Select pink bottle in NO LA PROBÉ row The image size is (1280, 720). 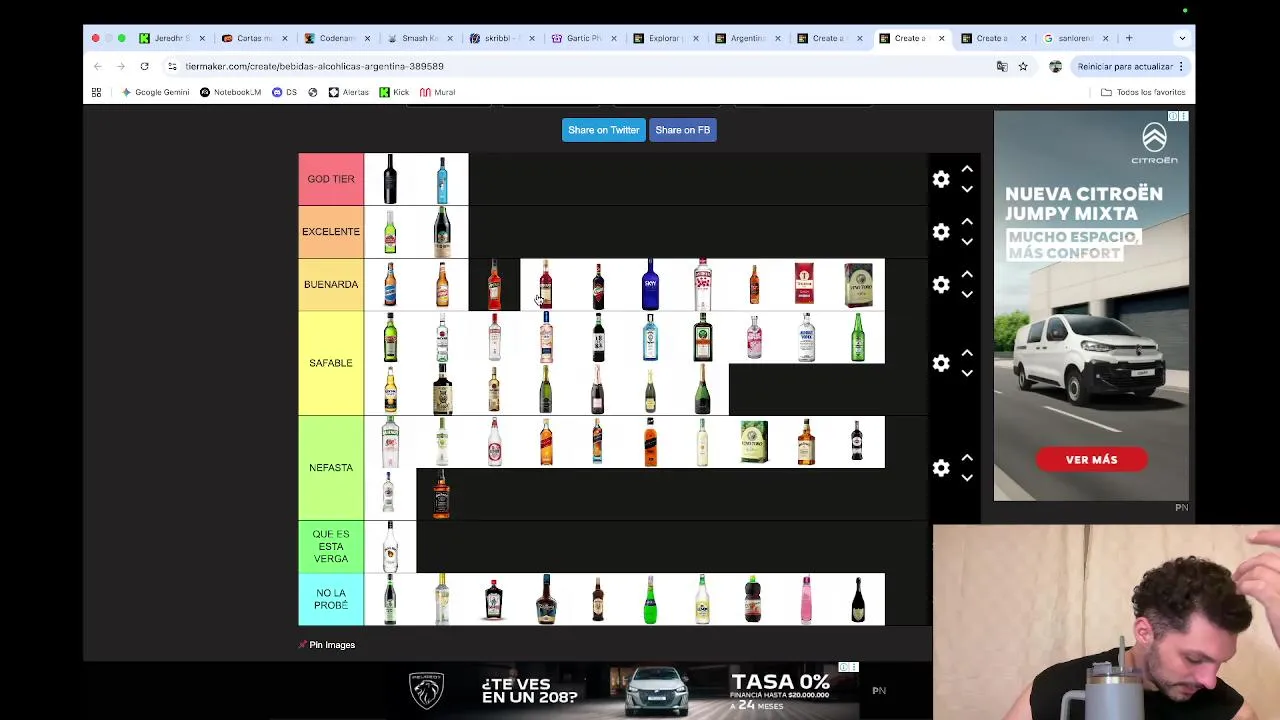tap(806, 599)
